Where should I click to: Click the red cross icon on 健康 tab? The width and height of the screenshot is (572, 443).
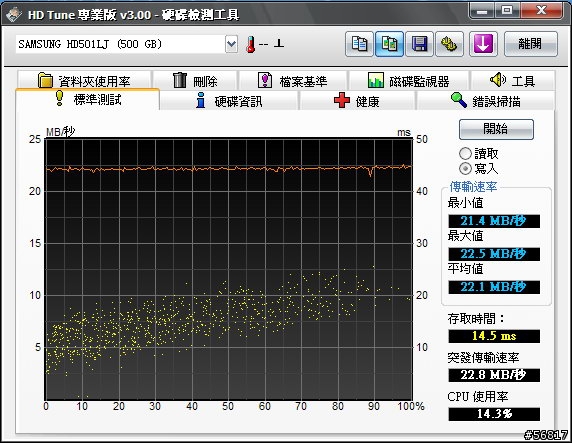[342, 100]
